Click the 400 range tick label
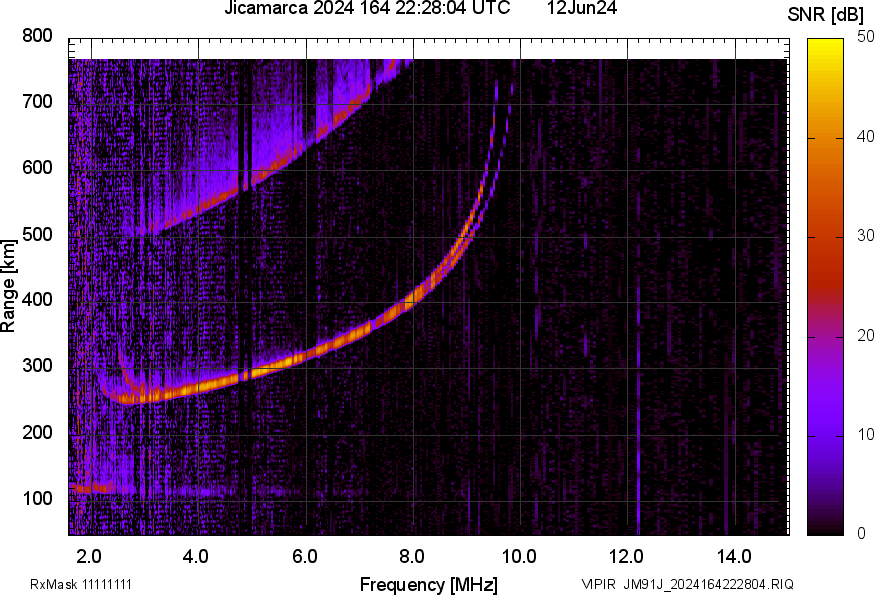The width and height of the screenshot is (874, 595). 37,299
